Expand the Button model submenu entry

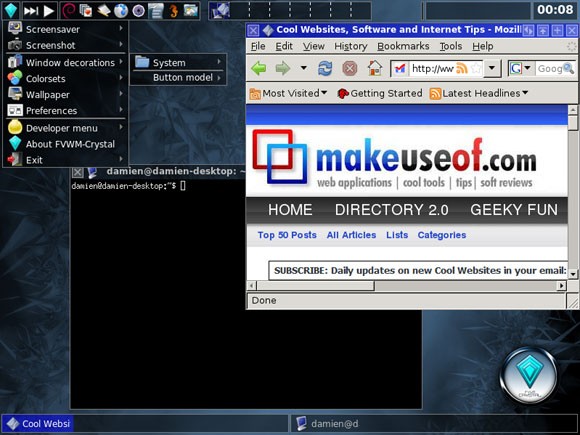pos(178,78)
